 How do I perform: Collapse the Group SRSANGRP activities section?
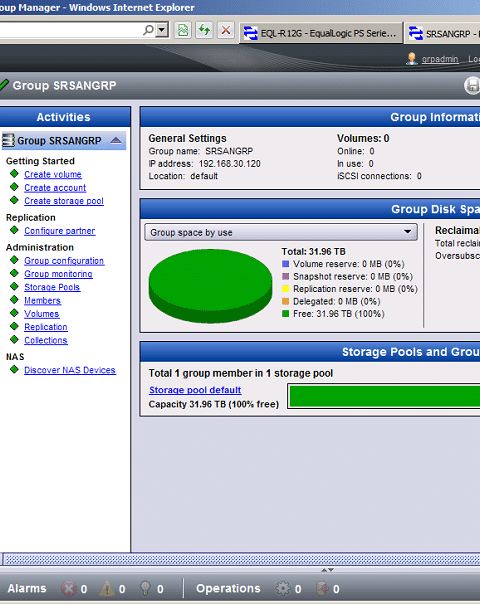(116, 140)
